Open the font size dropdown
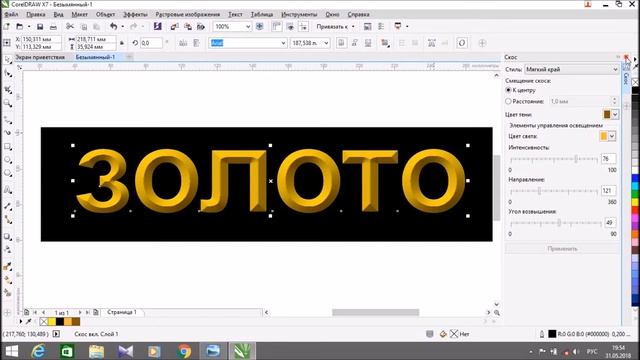This screenshot has height=360, width=640. tap(326, 43)
